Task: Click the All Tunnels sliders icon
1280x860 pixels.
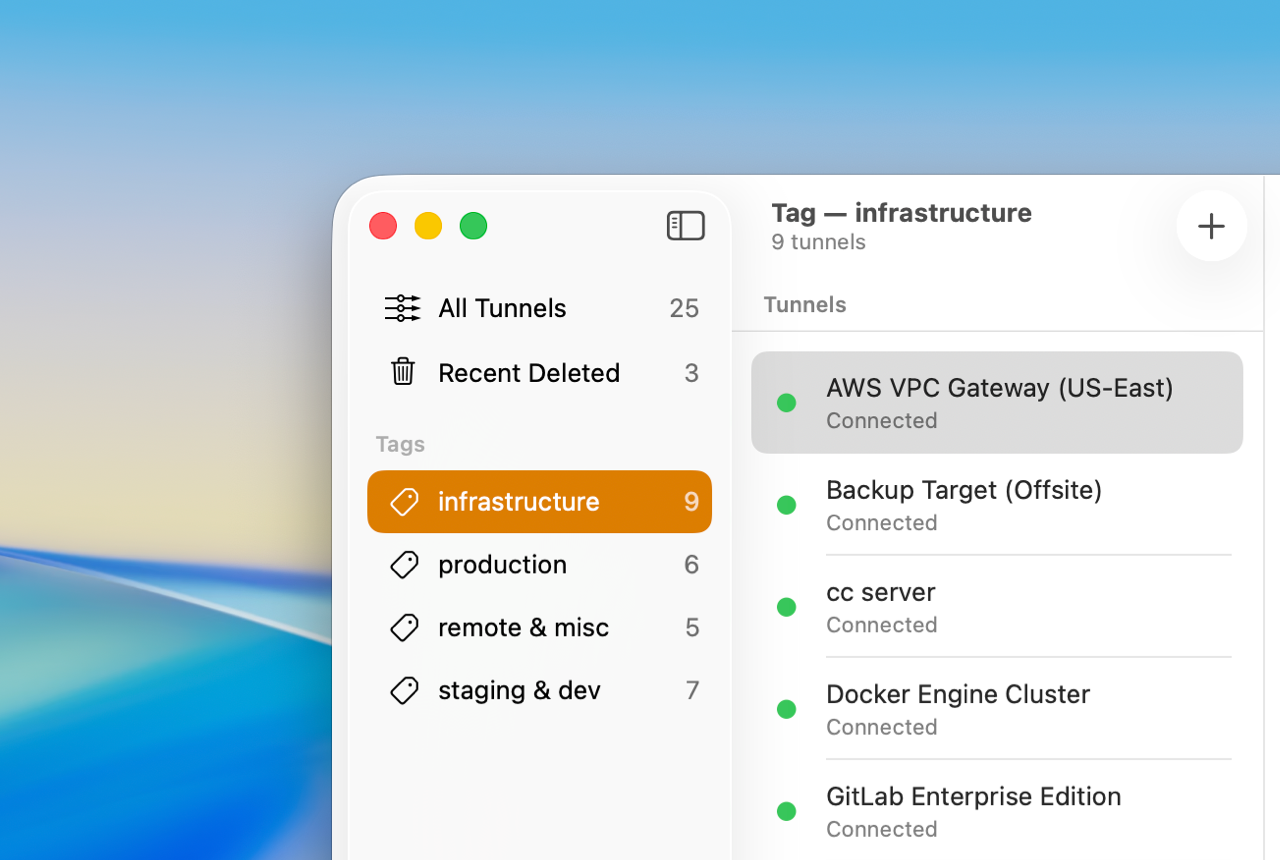Action: point(402,308)
